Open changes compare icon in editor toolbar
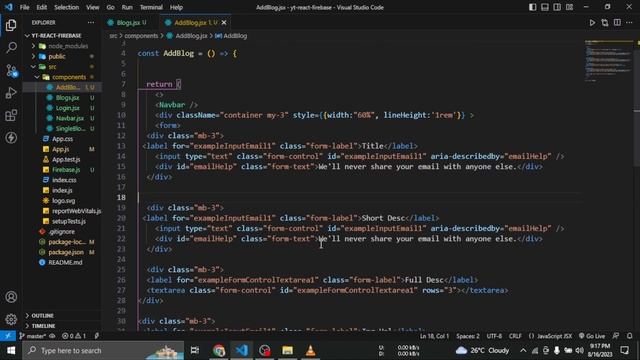The image size is (640, 360). 604,23
